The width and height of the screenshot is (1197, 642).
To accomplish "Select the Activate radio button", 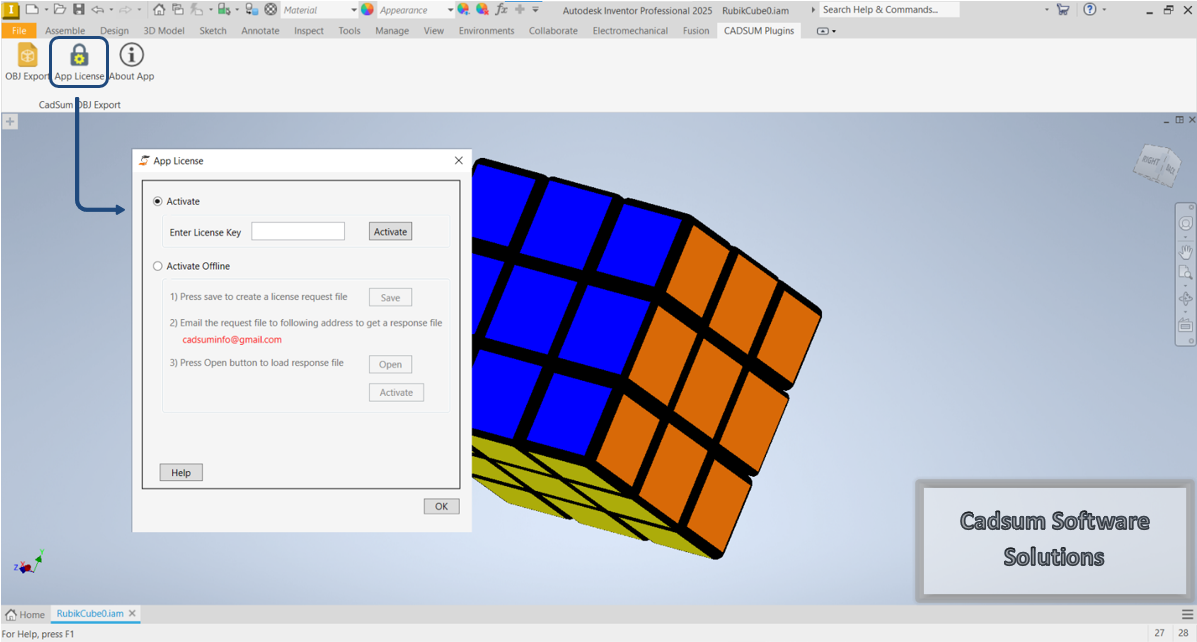I will [x=158, y=202].
